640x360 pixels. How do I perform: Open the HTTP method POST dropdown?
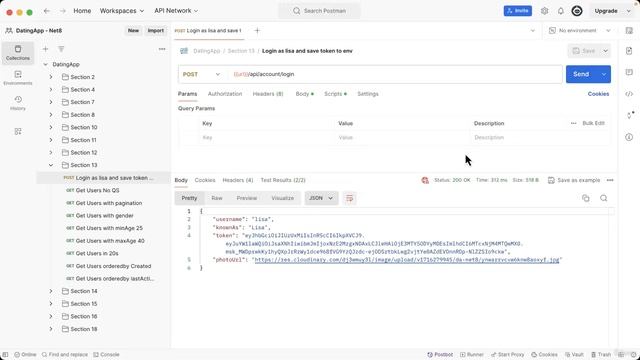[x=201, y=74]
